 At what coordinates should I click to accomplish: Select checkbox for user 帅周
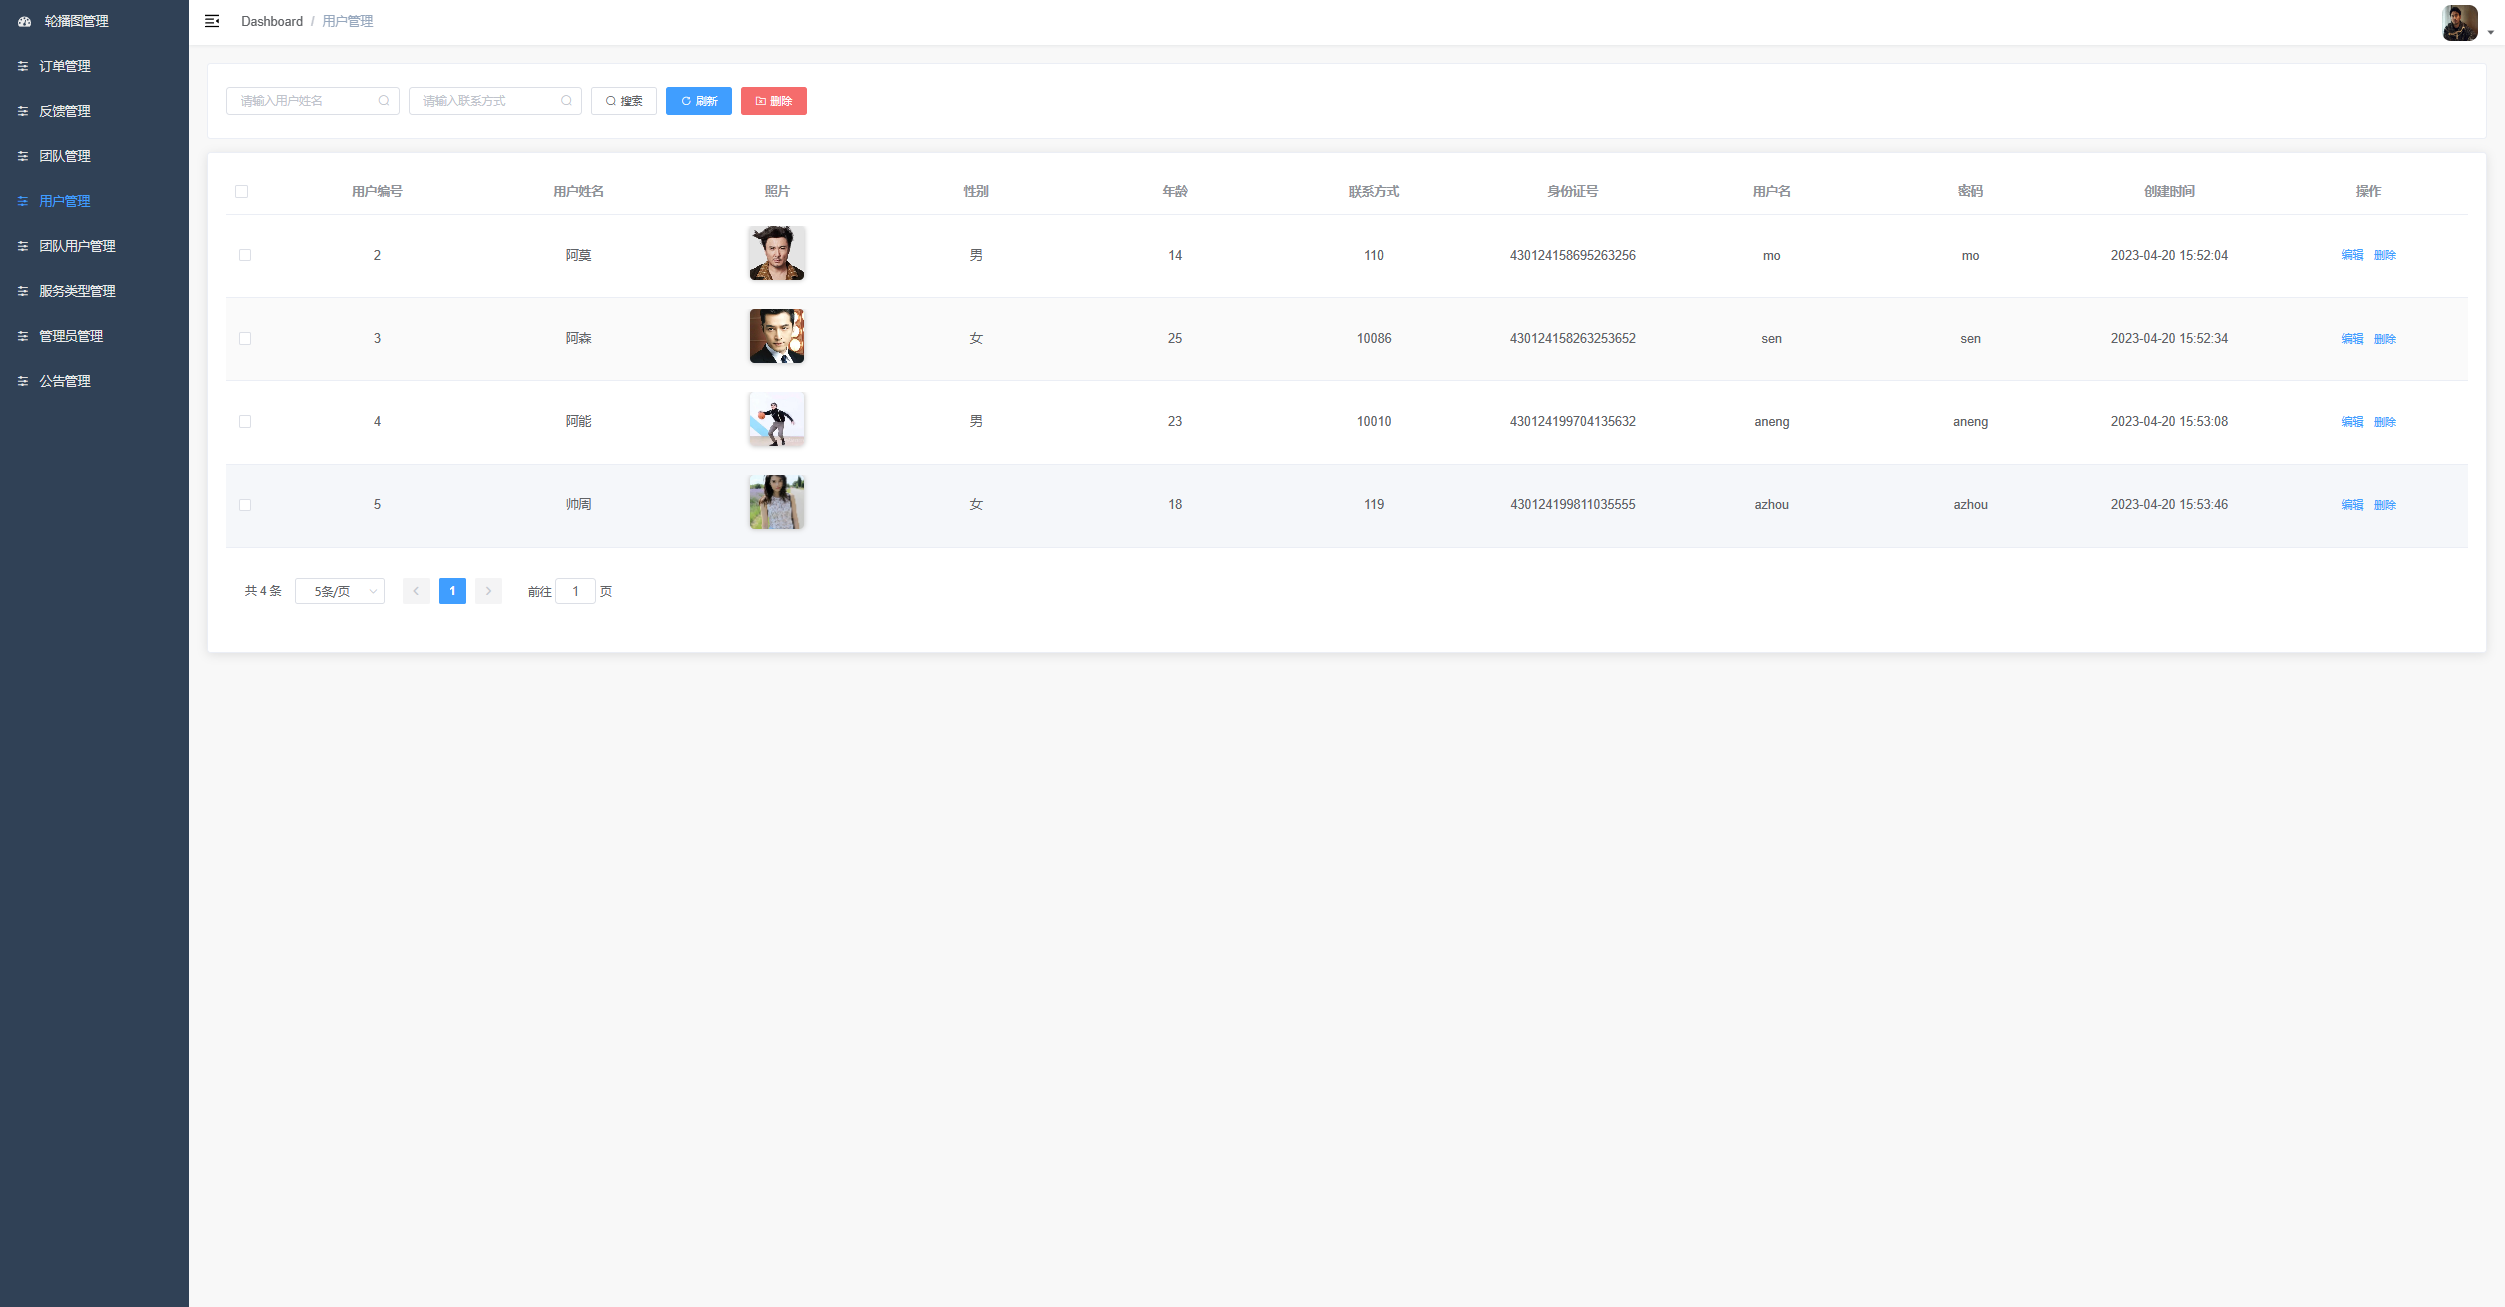(x=245, y=505)
